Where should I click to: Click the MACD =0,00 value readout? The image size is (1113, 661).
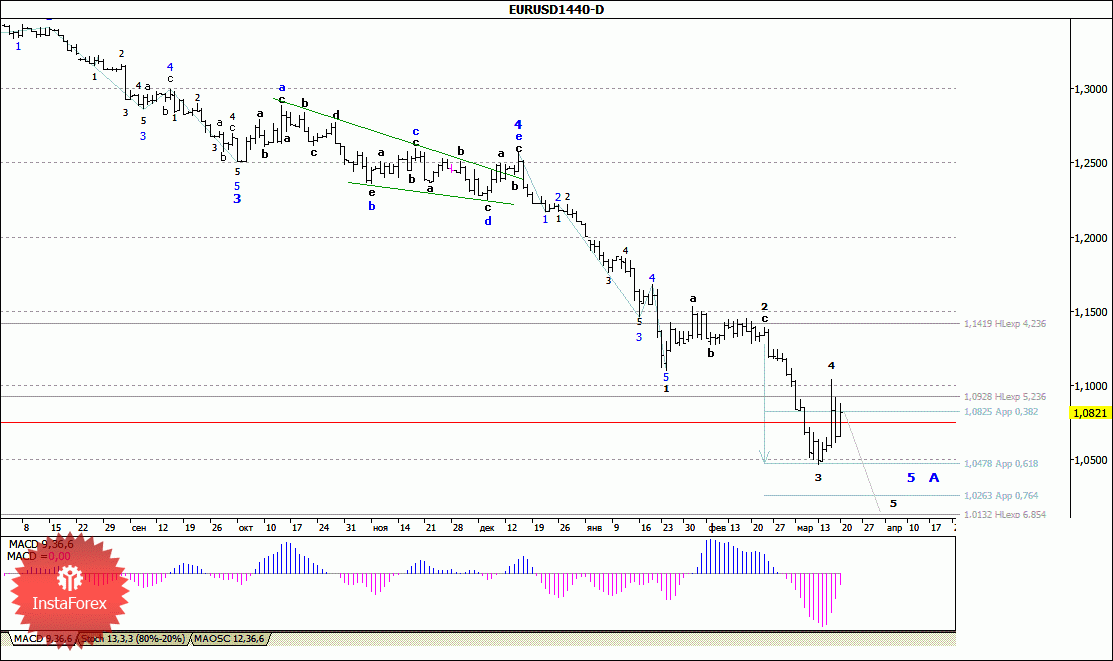[x=38, y=556]
